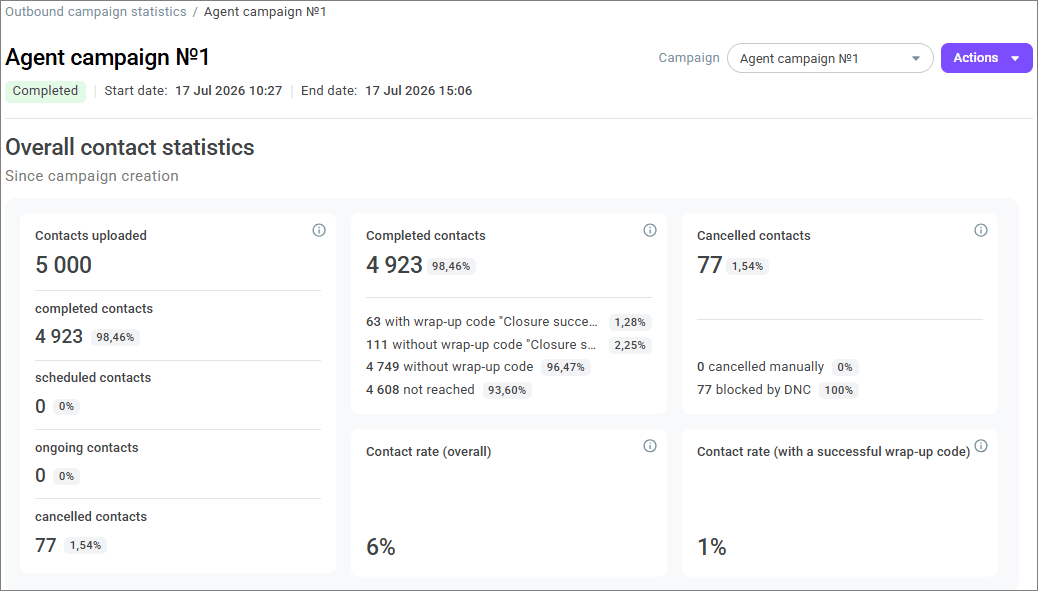Click the cancelled contacts label in the uploaded card
1038x591 pixels.
(91, 517)
